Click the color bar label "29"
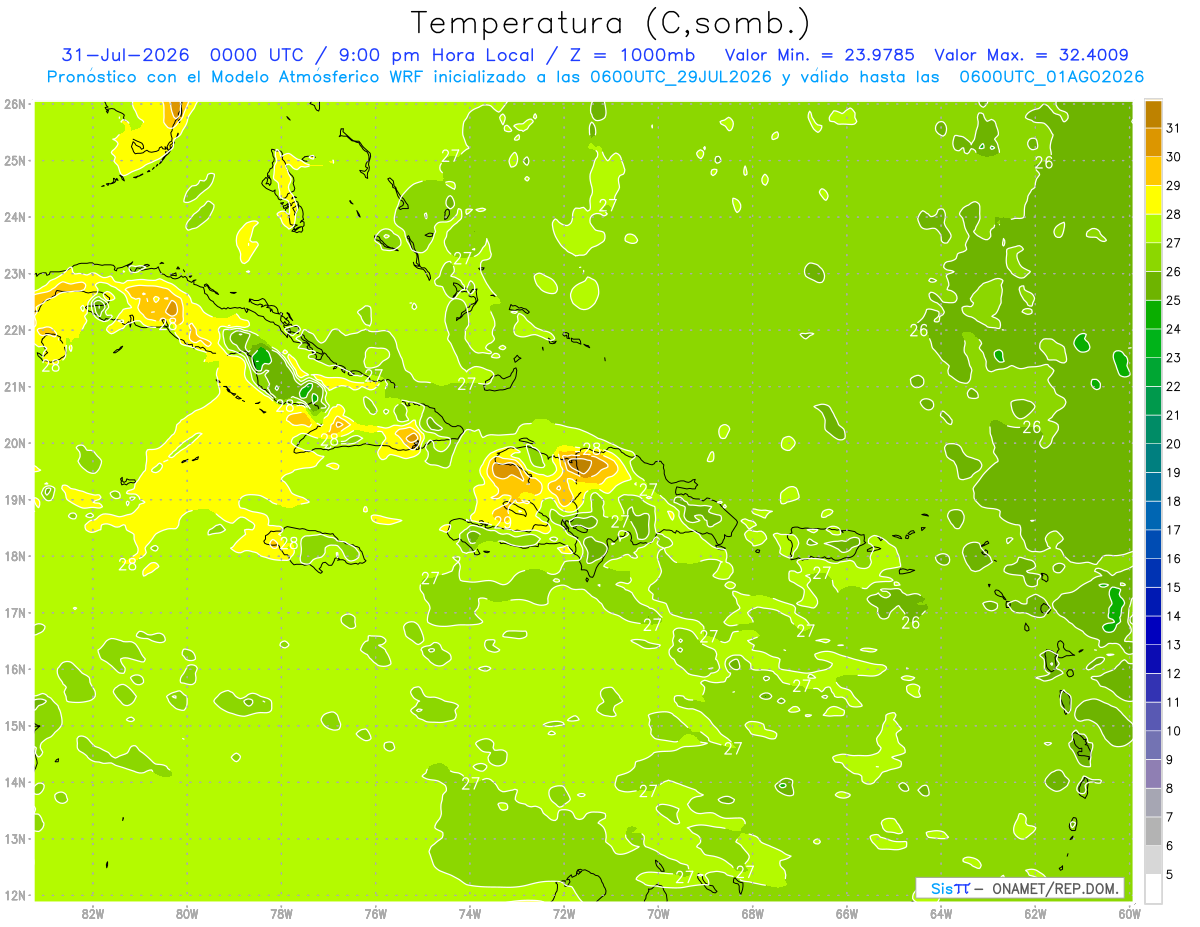Image resolution: width=1200 pixels, height=927 pixels. (1173, 185)
